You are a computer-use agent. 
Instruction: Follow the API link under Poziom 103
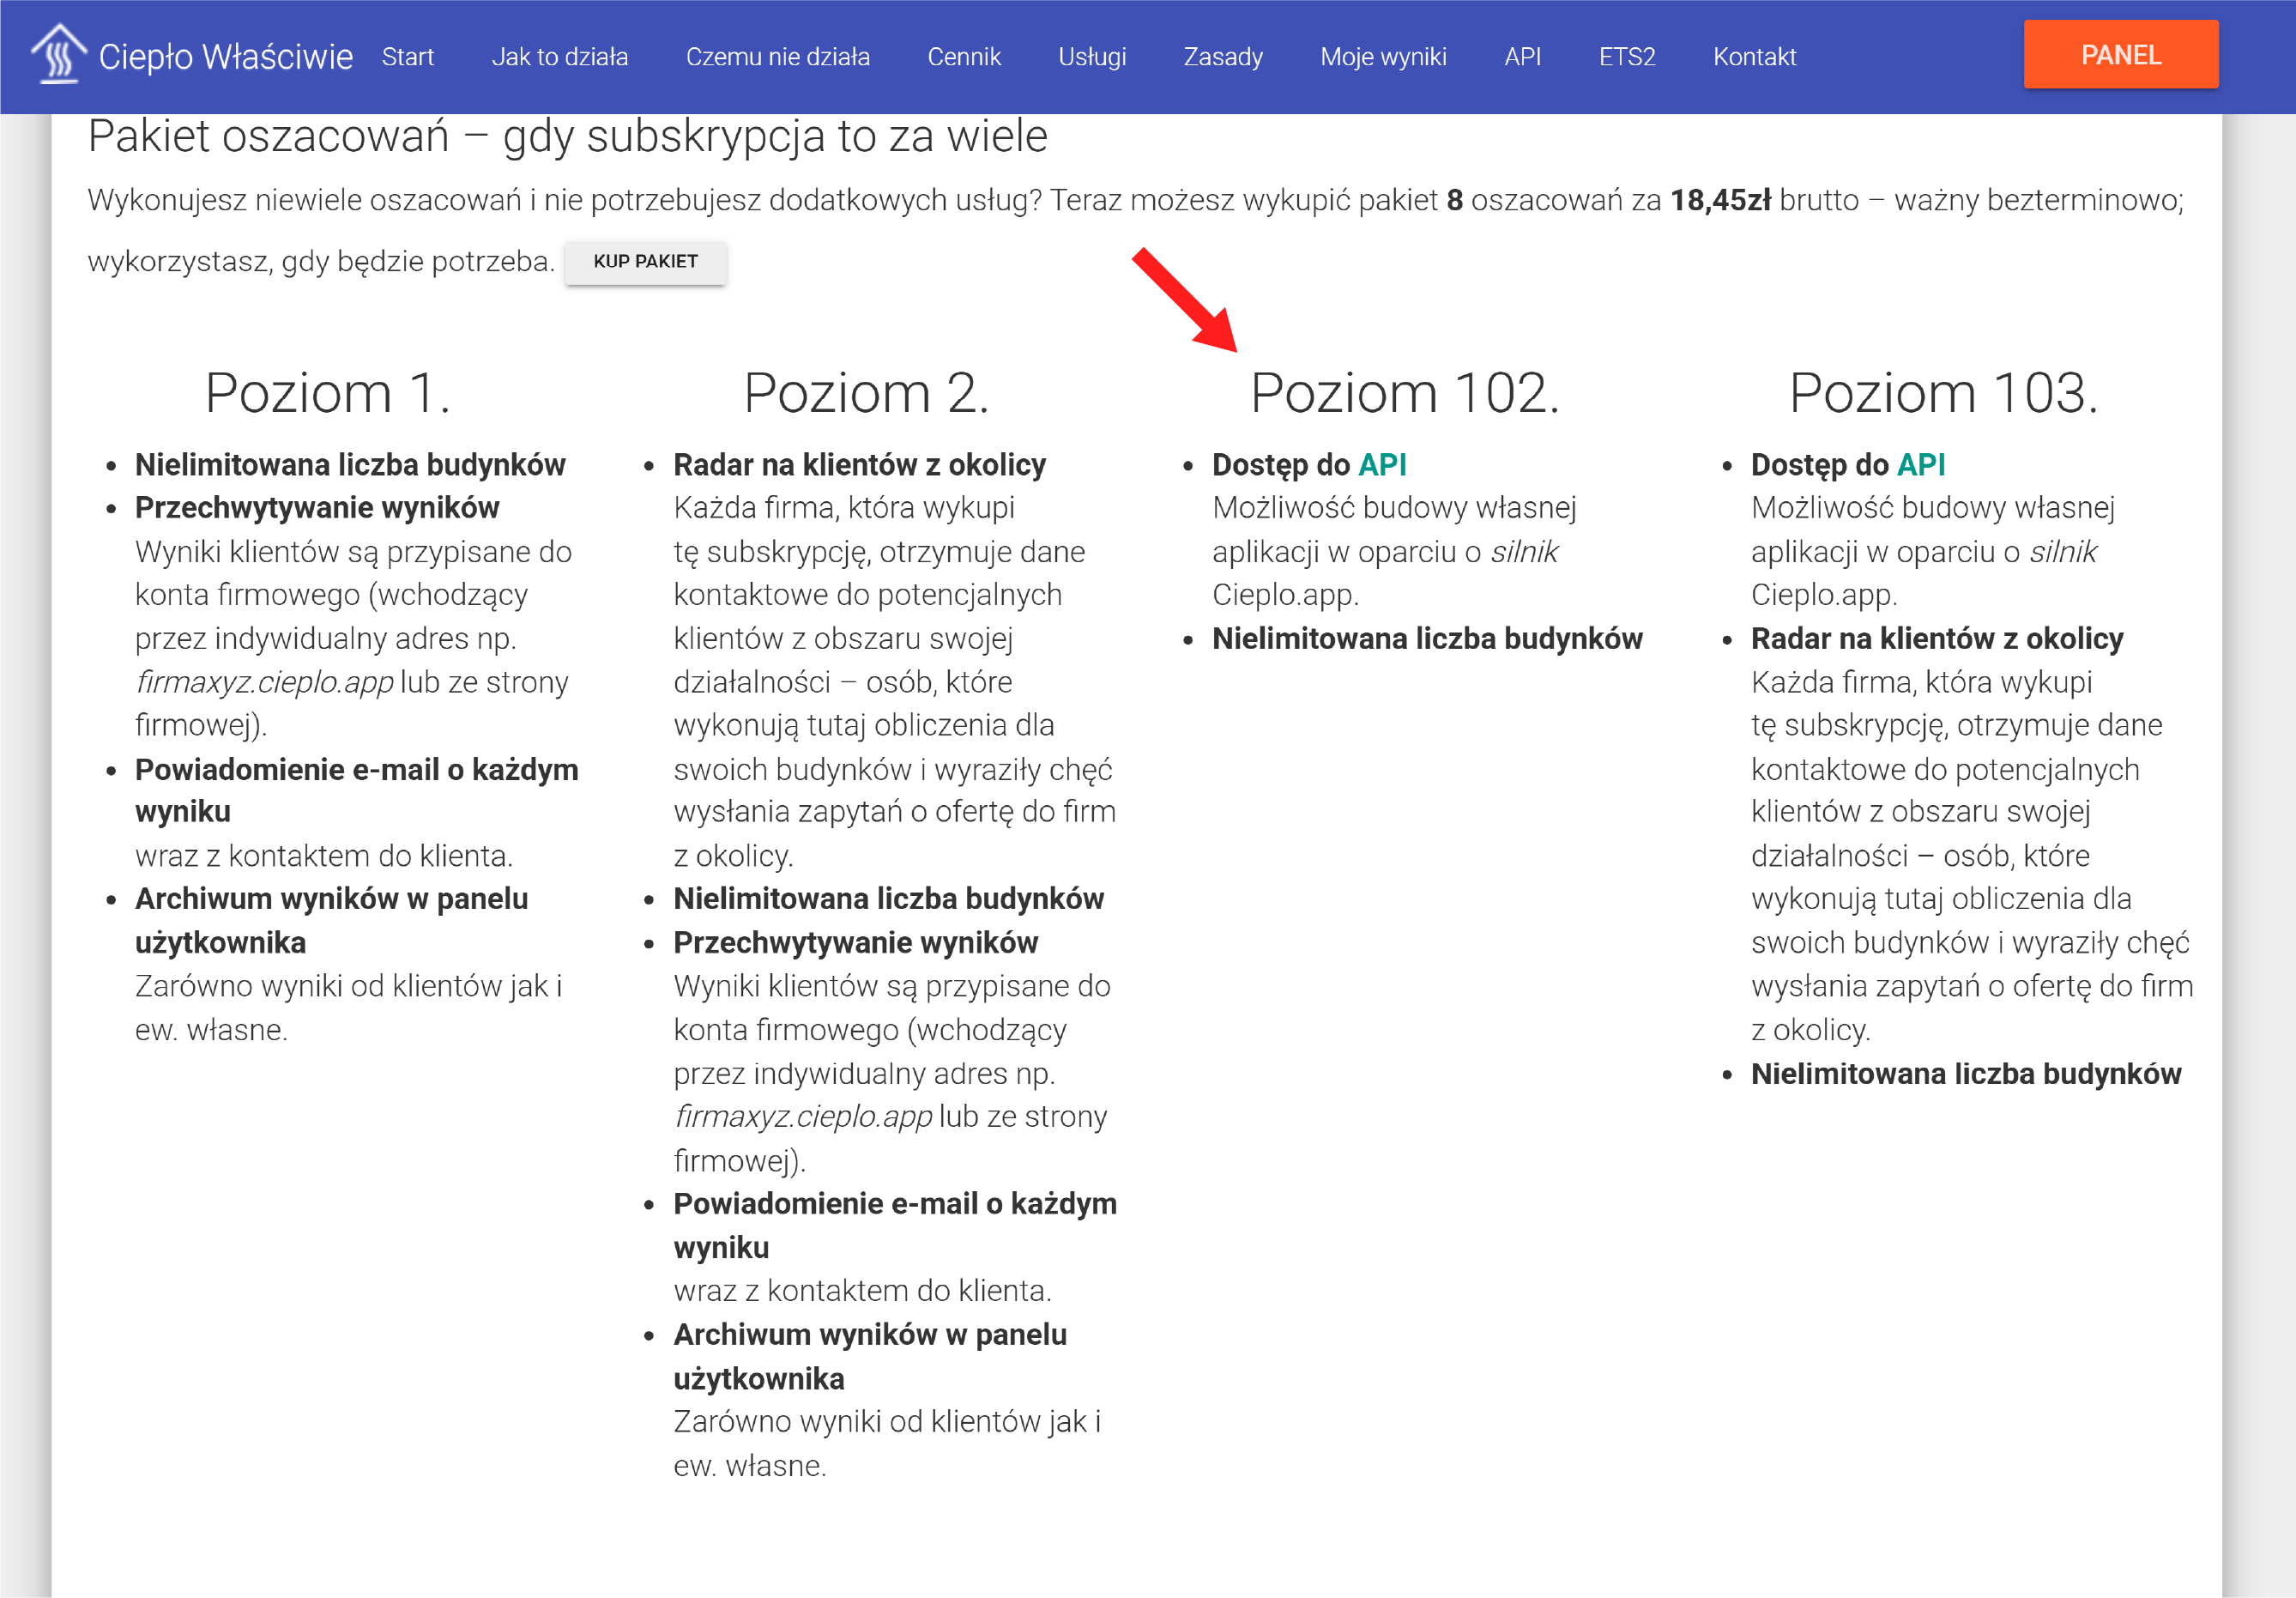pos(1920,465)
